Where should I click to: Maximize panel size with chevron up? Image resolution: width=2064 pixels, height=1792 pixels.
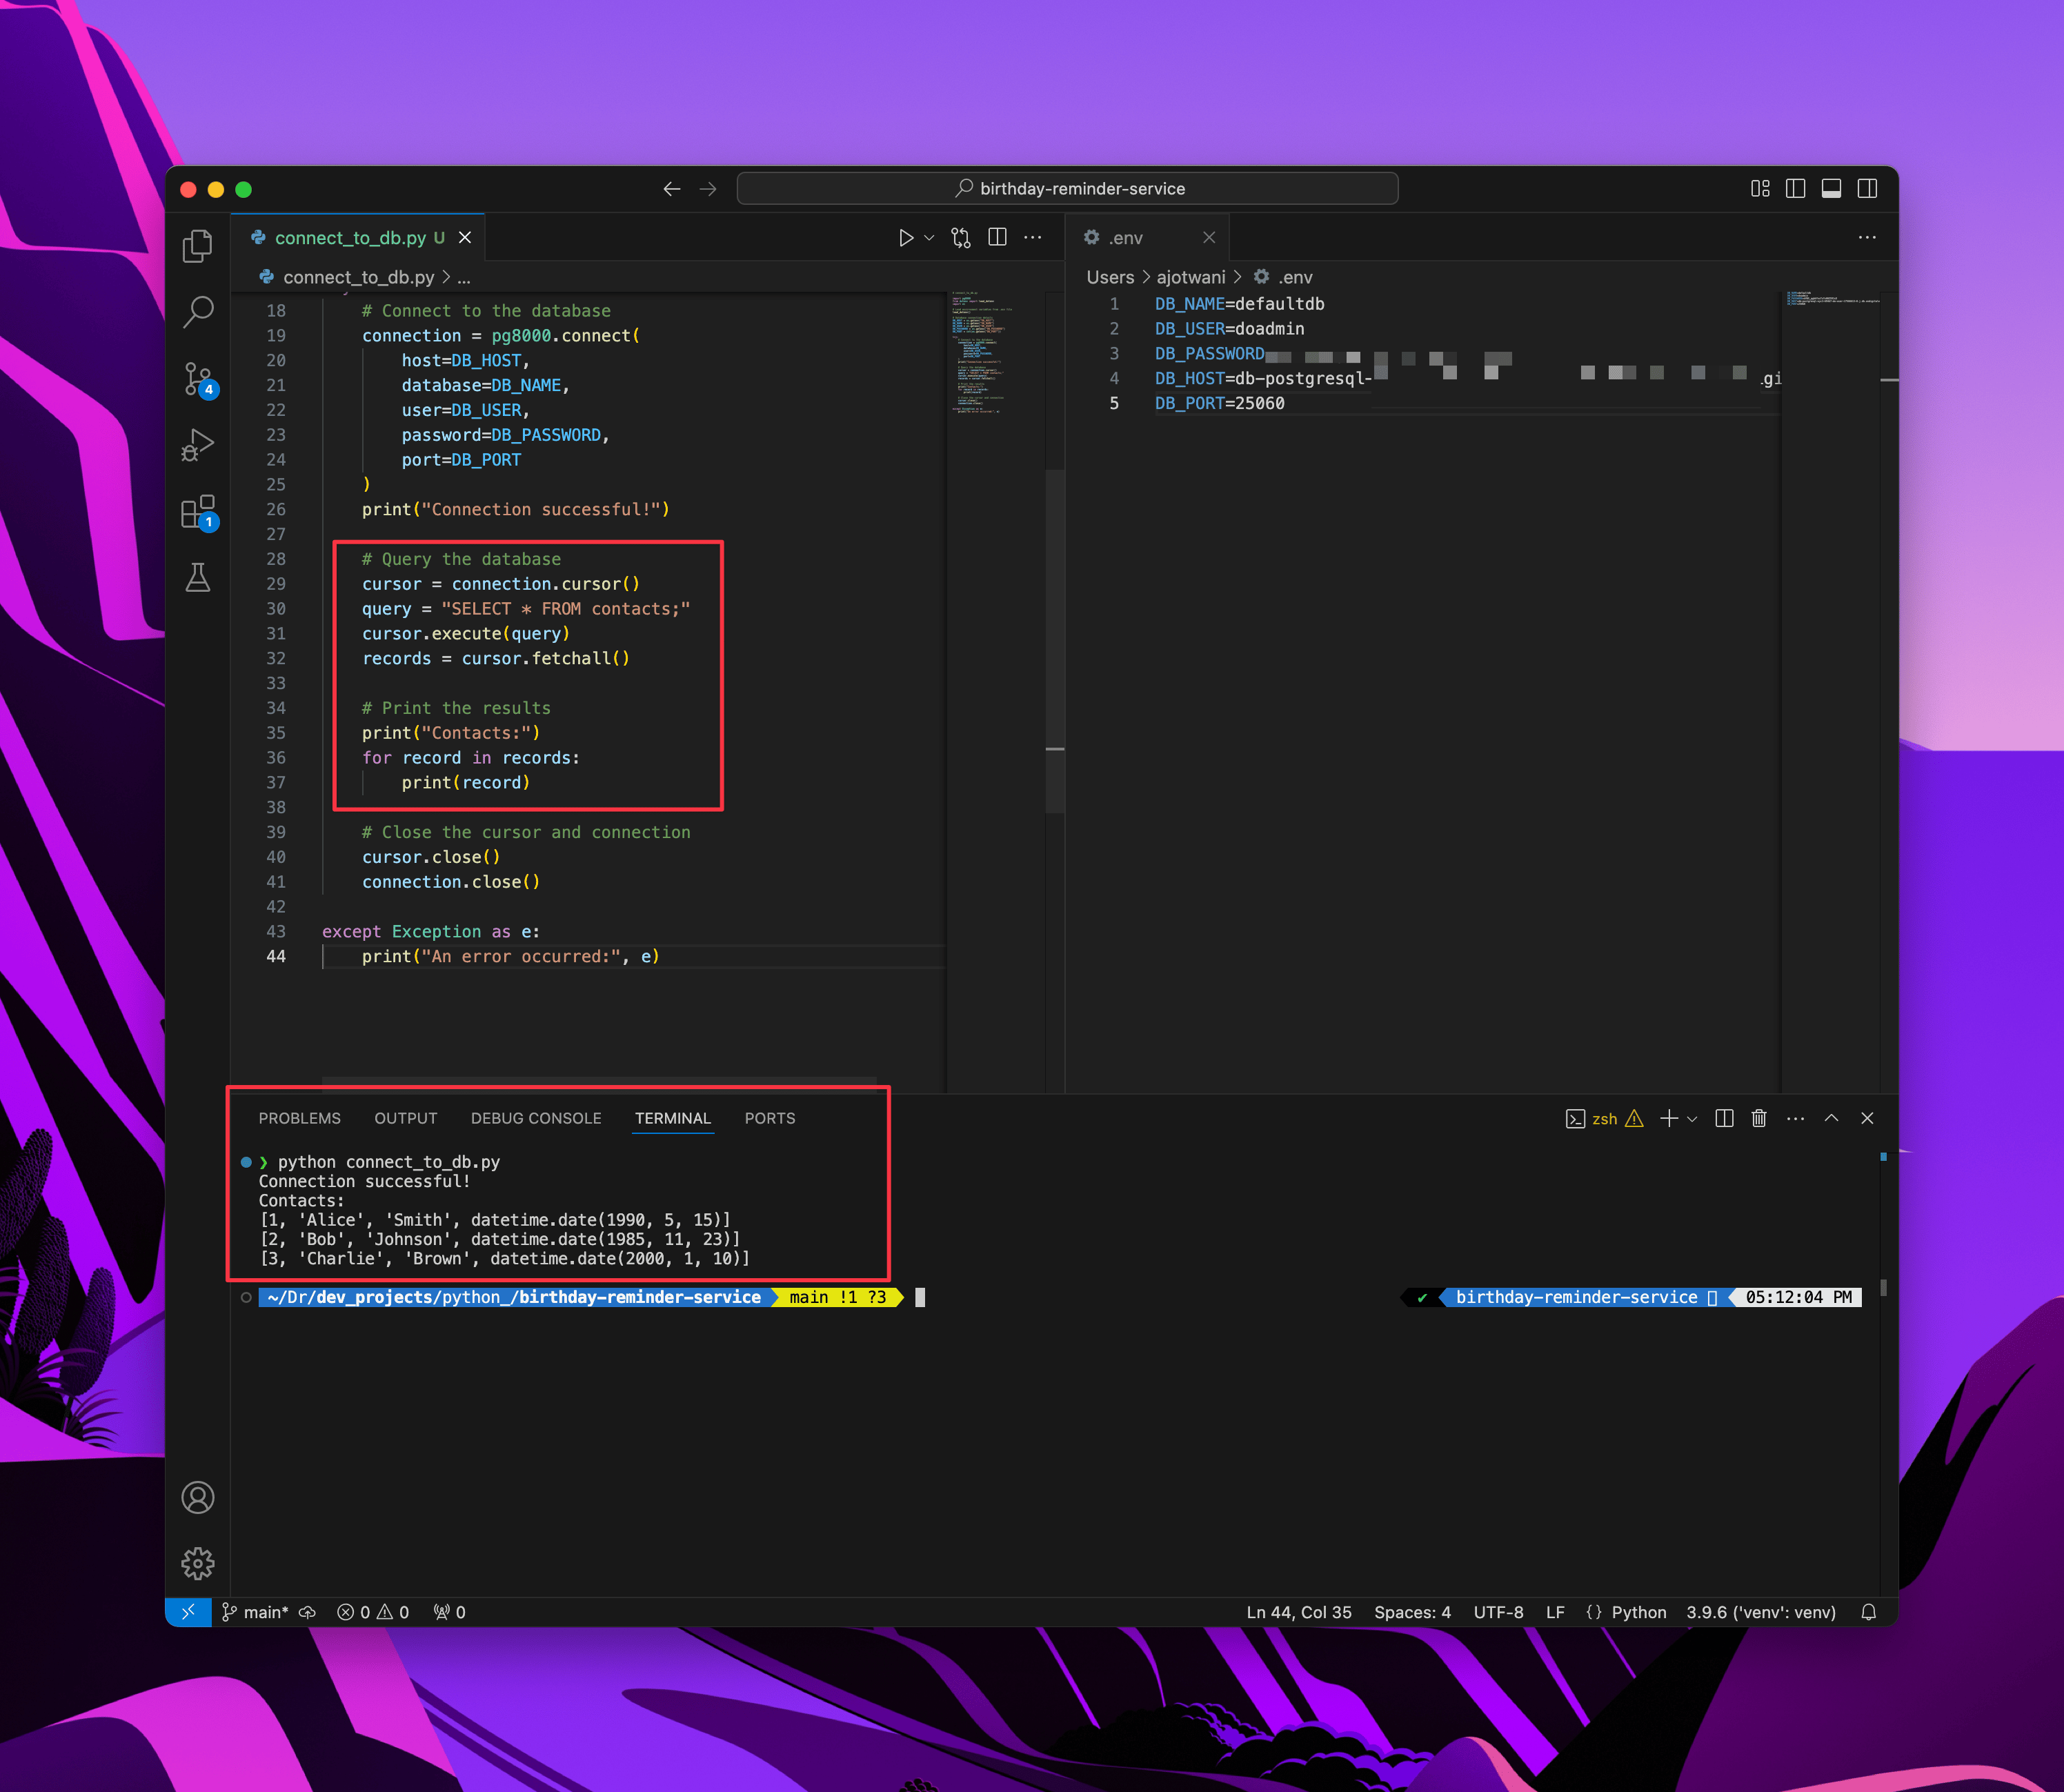pyautogui.click(x=1831, y=1118)
